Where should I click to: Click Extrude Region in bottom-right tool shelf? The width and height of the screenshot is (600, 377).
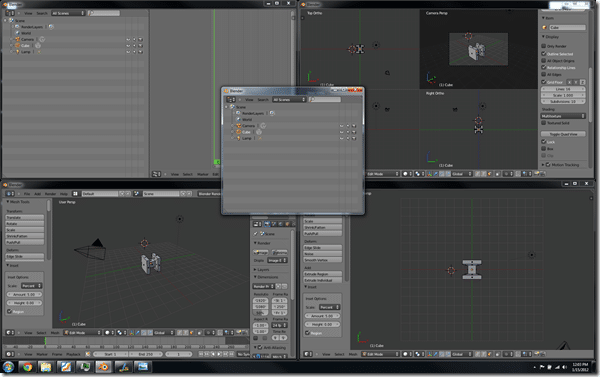pos(323,274)
